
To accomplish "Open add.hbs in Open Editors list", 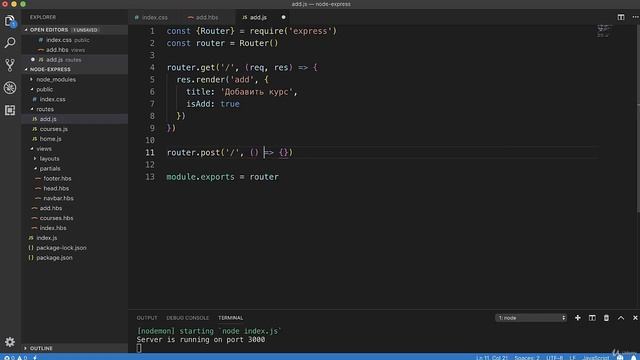I will tap(75, 50).
